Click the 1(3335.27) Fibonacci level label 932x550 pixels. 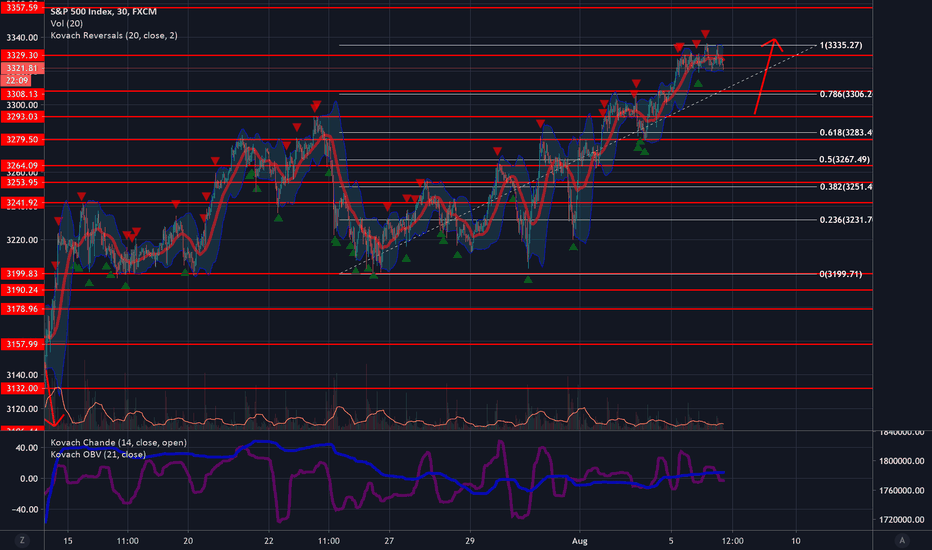[841, 45]
